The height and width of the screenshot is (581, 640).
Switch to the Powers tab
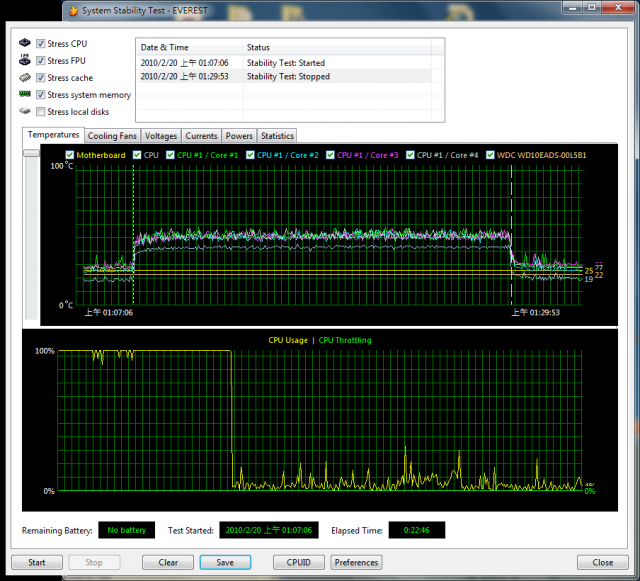239,136
